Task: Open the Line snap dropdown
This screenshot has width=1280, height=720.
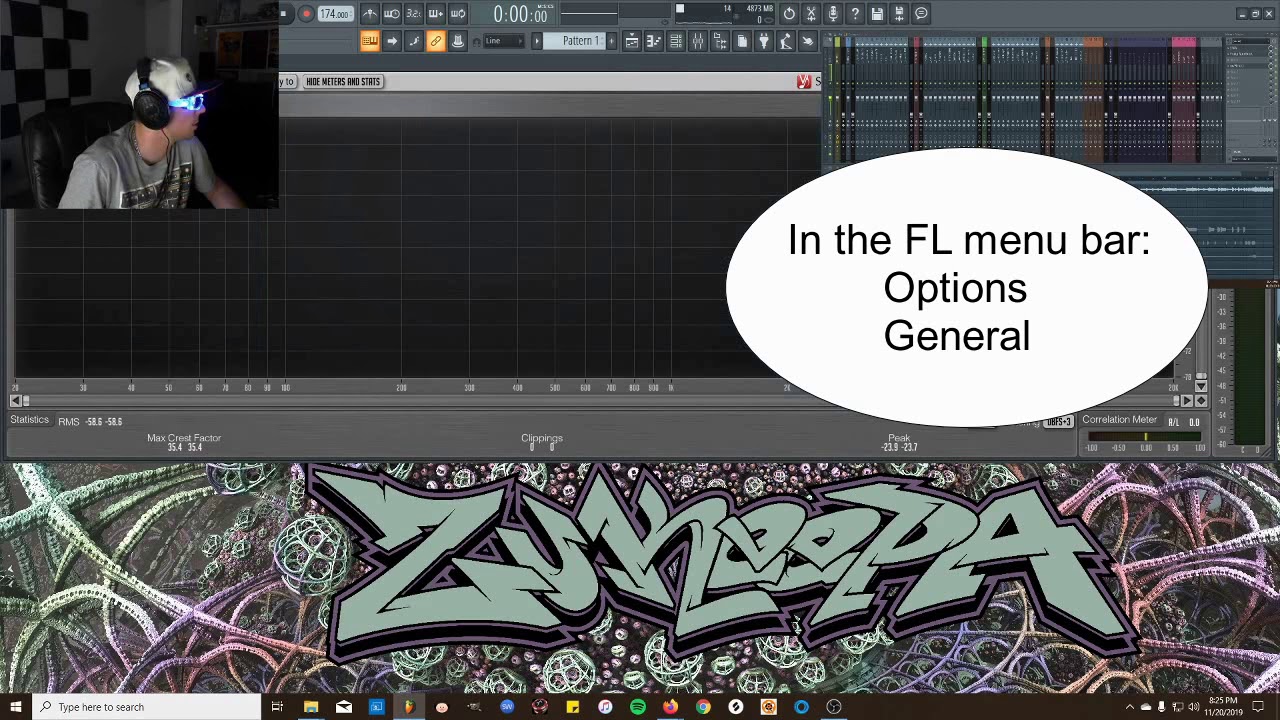Action: point(503,41)
